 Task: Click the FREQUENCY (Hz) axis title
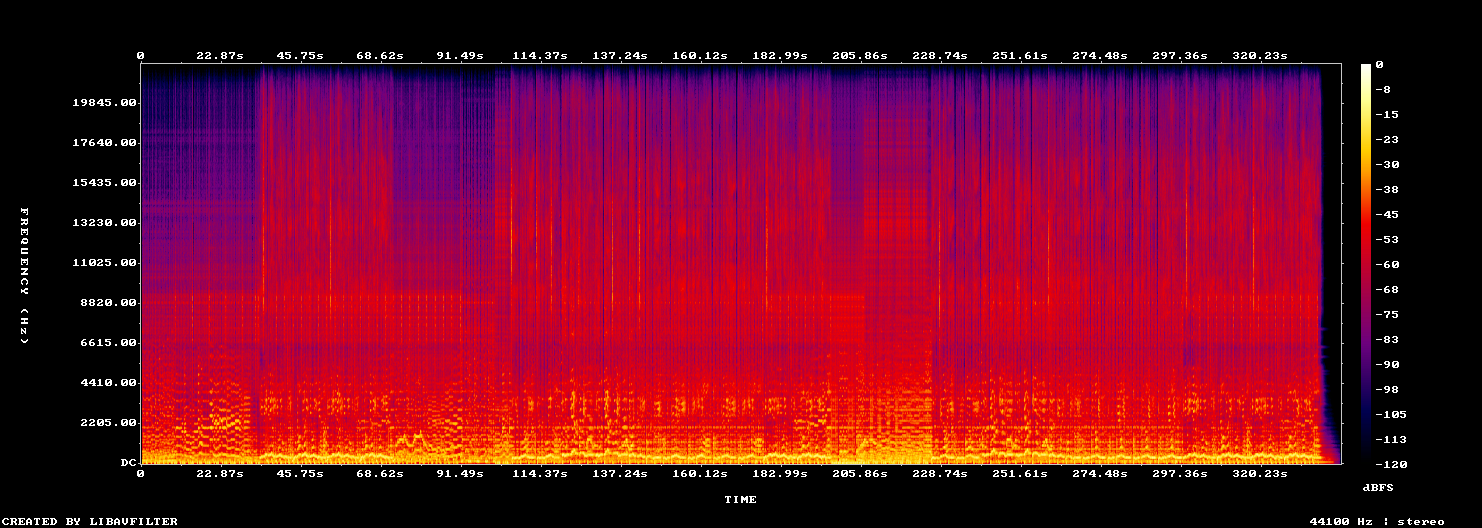tap(25, 276)
